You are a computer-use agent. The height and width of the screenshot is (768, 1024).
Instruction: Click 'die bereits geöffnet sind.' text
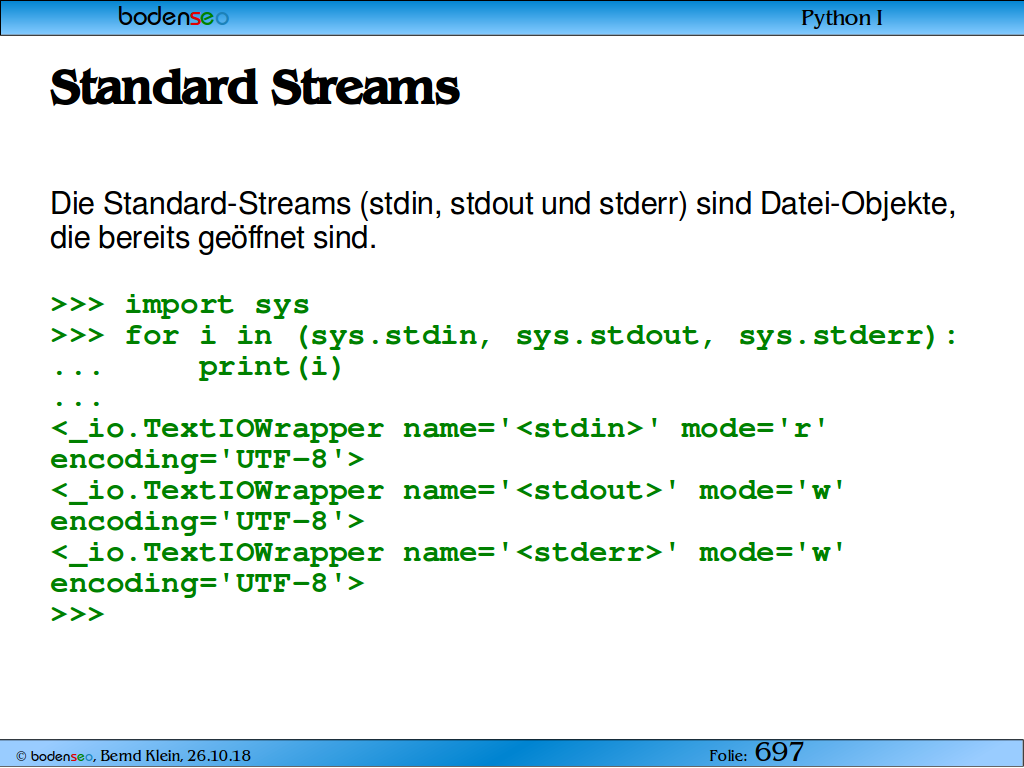point(214,238)
